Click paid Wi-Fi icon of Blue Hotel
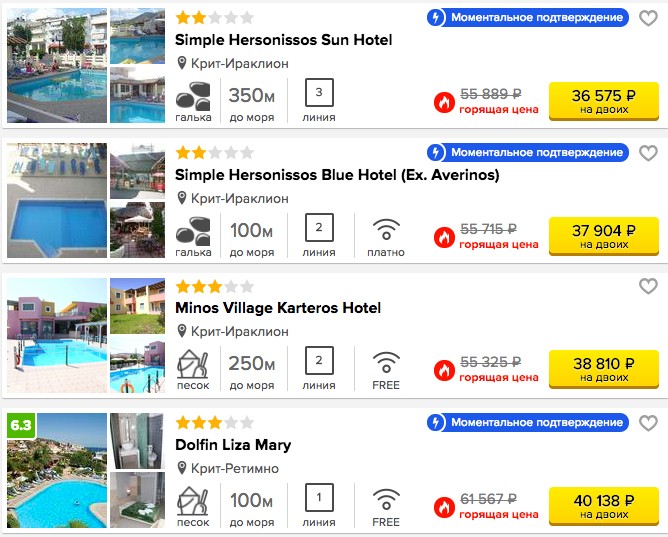 [386, 230]
